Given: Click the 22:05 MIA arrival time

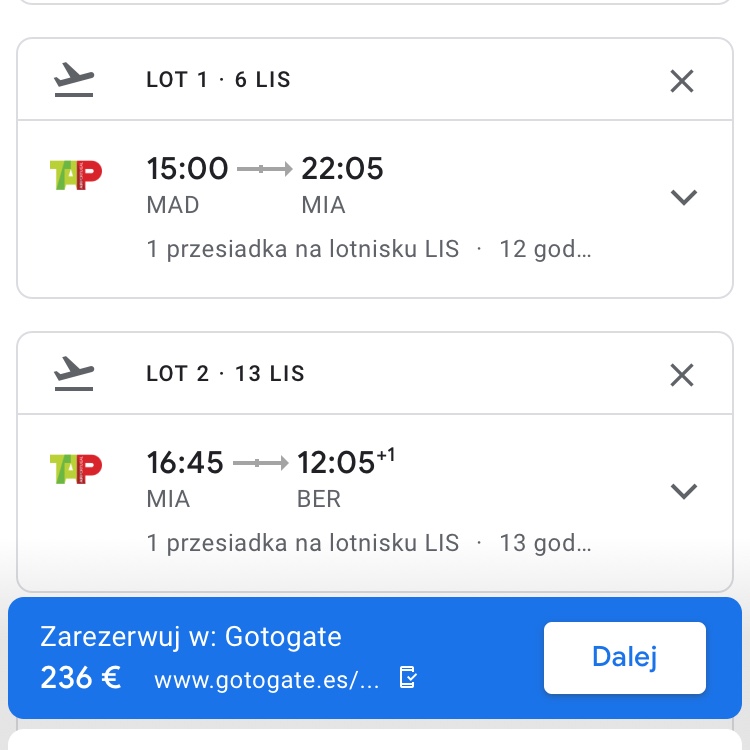Looking at the screenshot, I should (342, 168).
